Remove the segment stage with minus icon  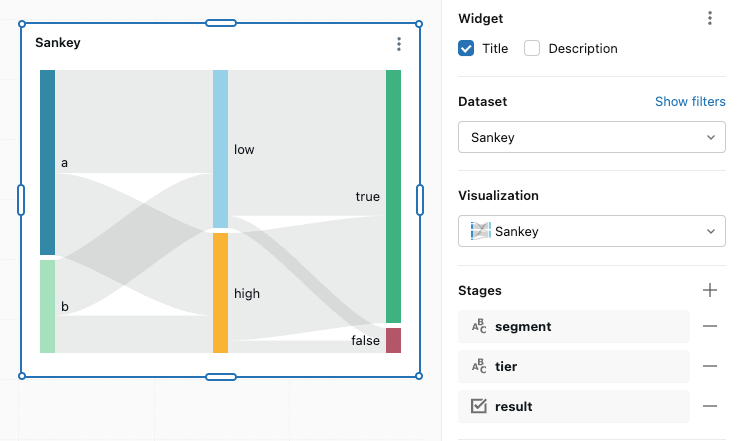point(710,326)
